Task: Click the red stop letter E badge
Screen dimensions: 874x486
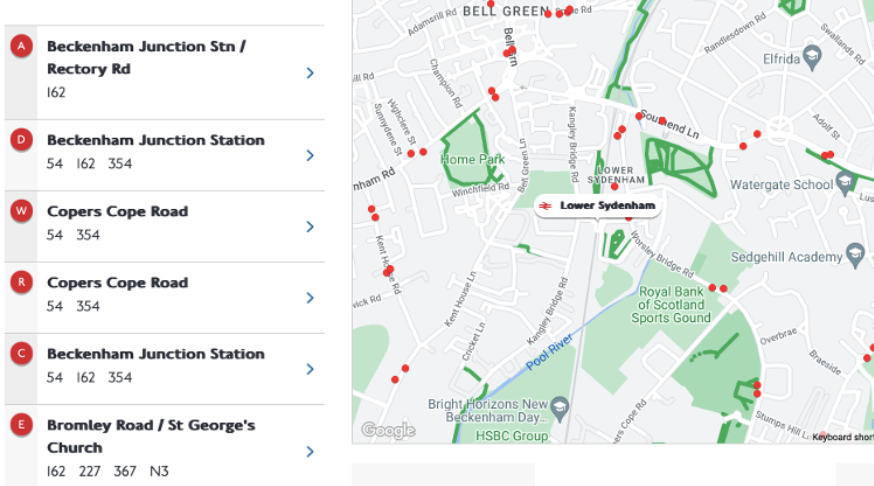Action: [21, 425]
